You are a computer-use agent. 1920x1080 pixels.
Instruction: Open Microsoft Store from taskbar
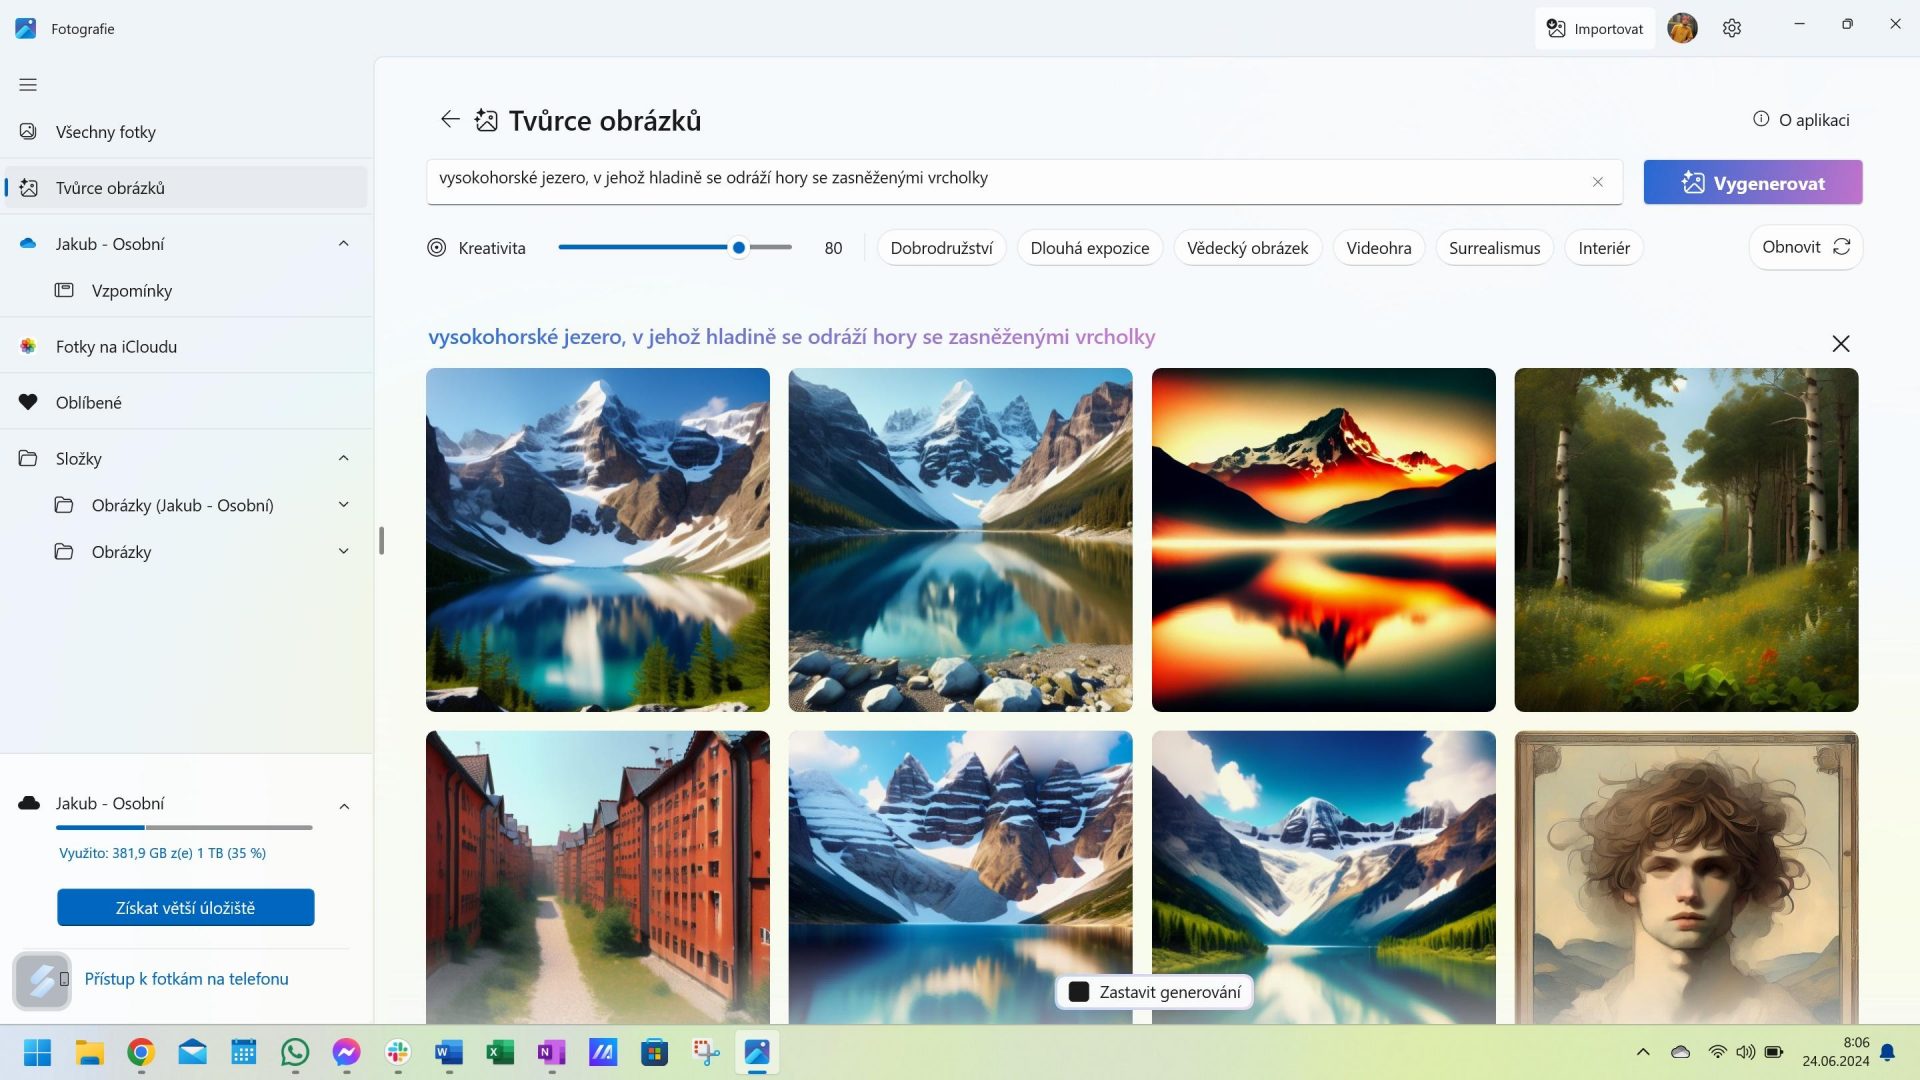(x=655, y=1052)
